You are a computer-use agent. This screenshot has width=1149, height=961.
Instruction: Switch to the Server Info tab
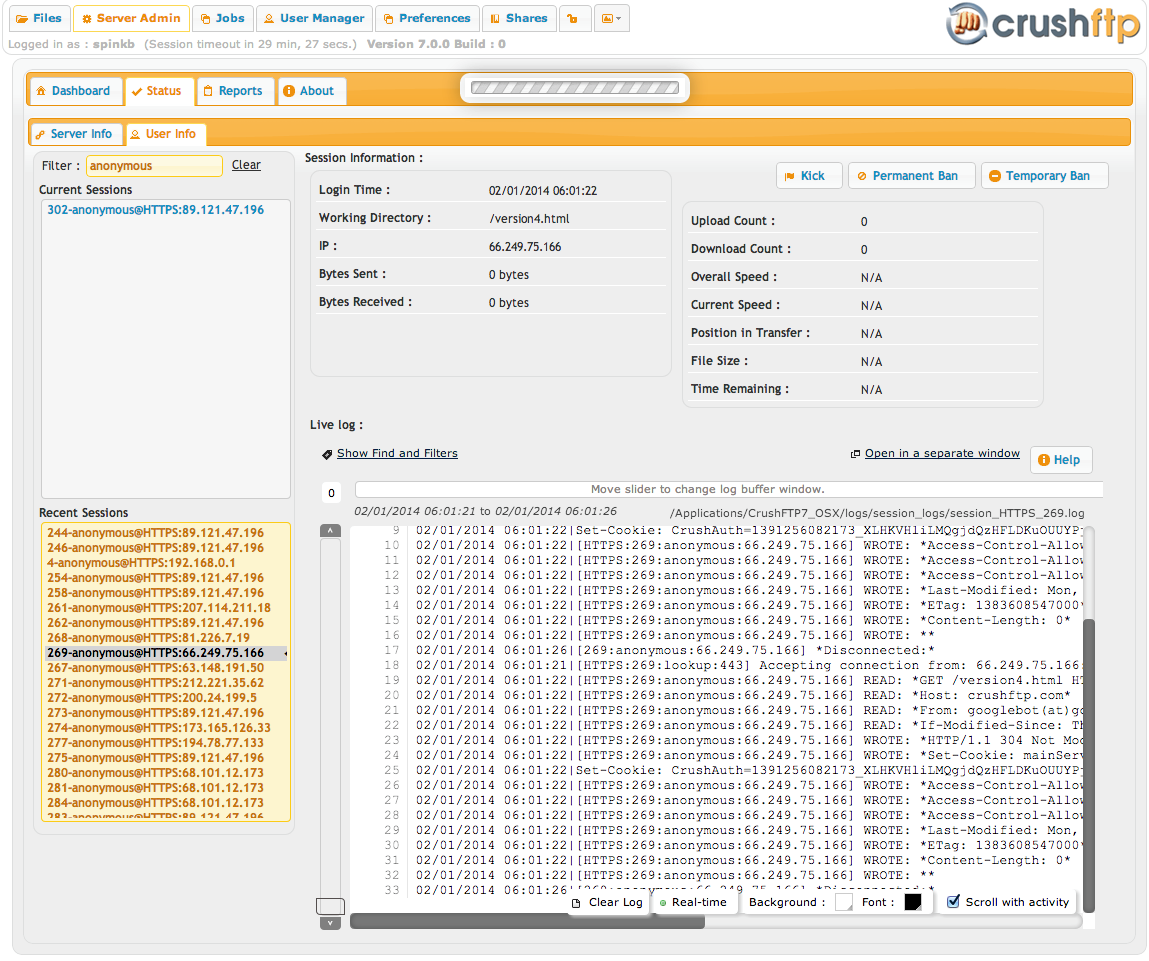point(75,133)
